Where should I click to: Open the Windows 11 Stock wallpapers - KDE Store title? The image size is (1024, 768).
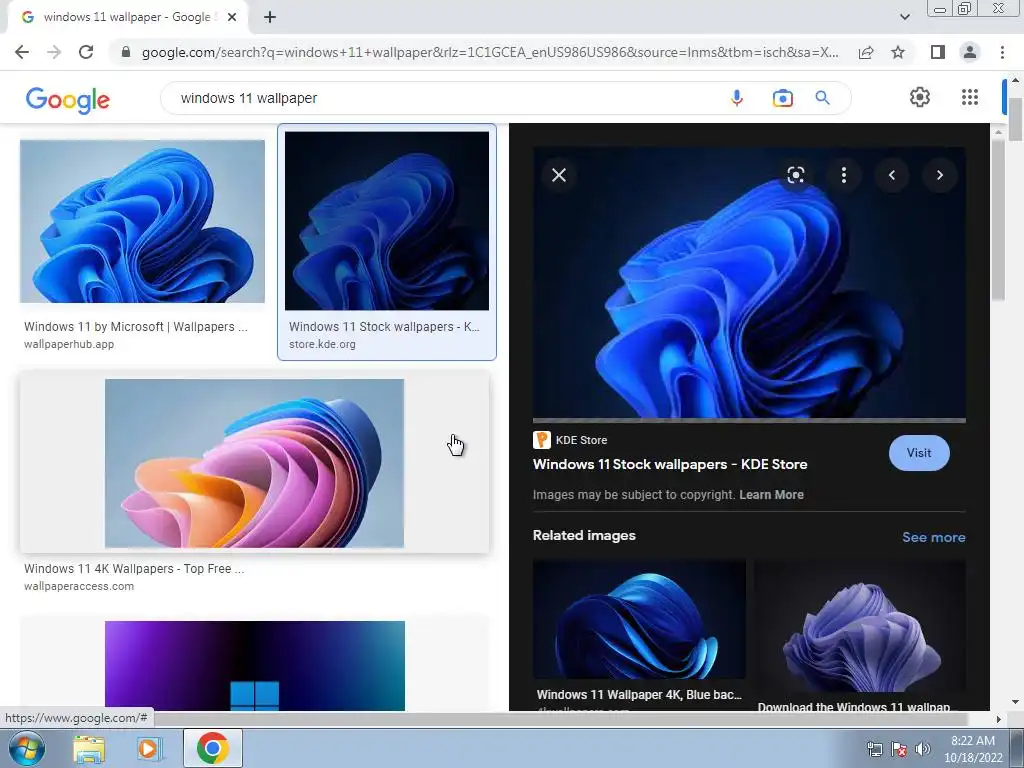point(670,464)
